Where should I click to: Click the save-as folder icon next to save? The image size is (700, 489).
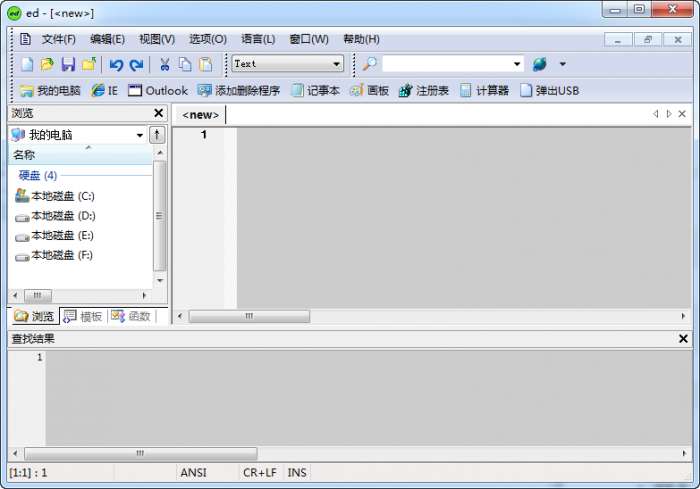[89, 64]
